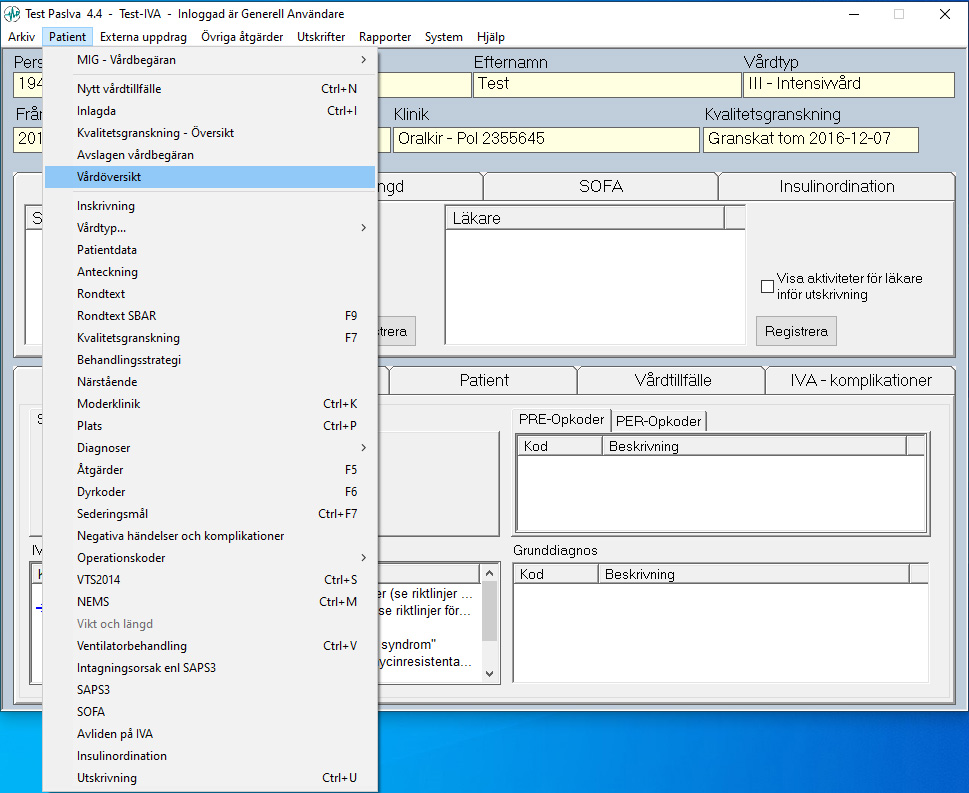Expand the Operationskoder submenu
This screenshot has width=969, height=793.
click(x=210, y=558)
